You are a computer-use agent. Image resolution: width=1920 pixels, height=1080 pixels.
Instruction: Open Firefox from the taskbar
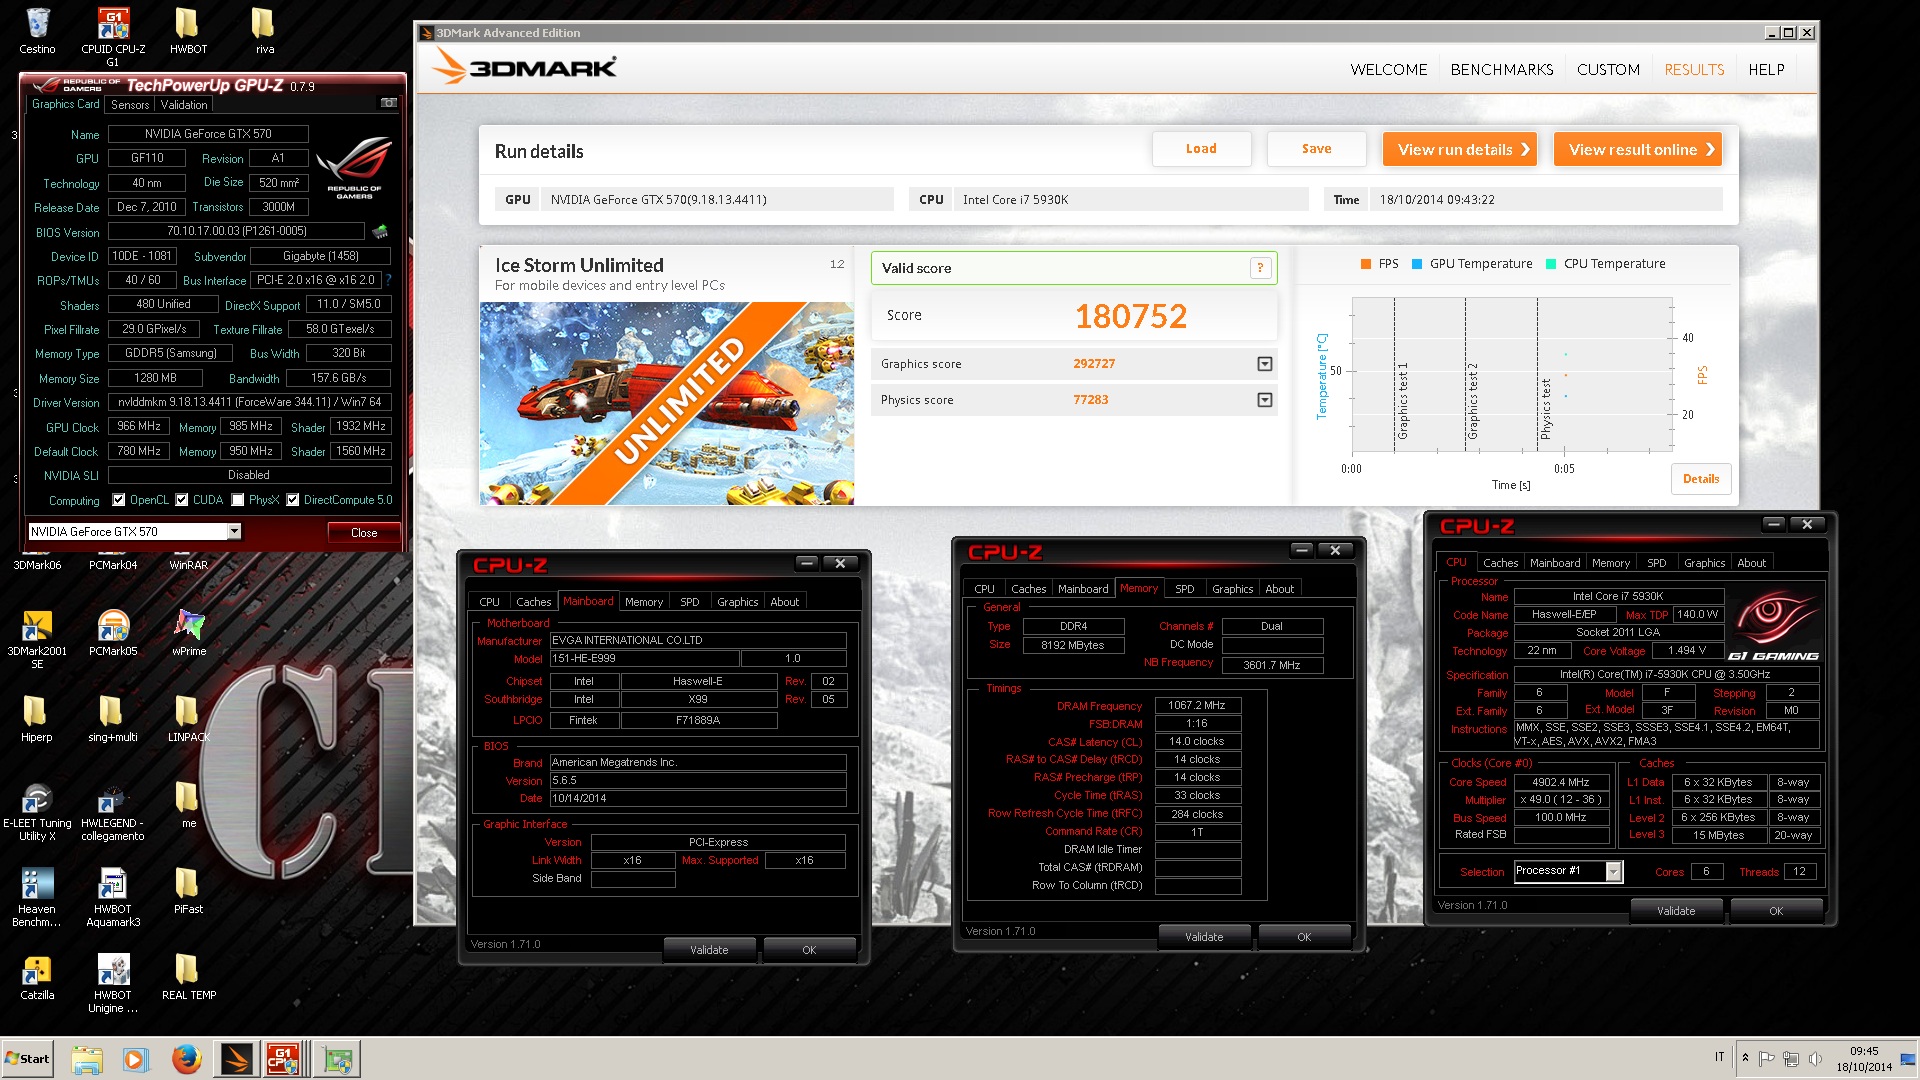click(x=186, y=1059)
